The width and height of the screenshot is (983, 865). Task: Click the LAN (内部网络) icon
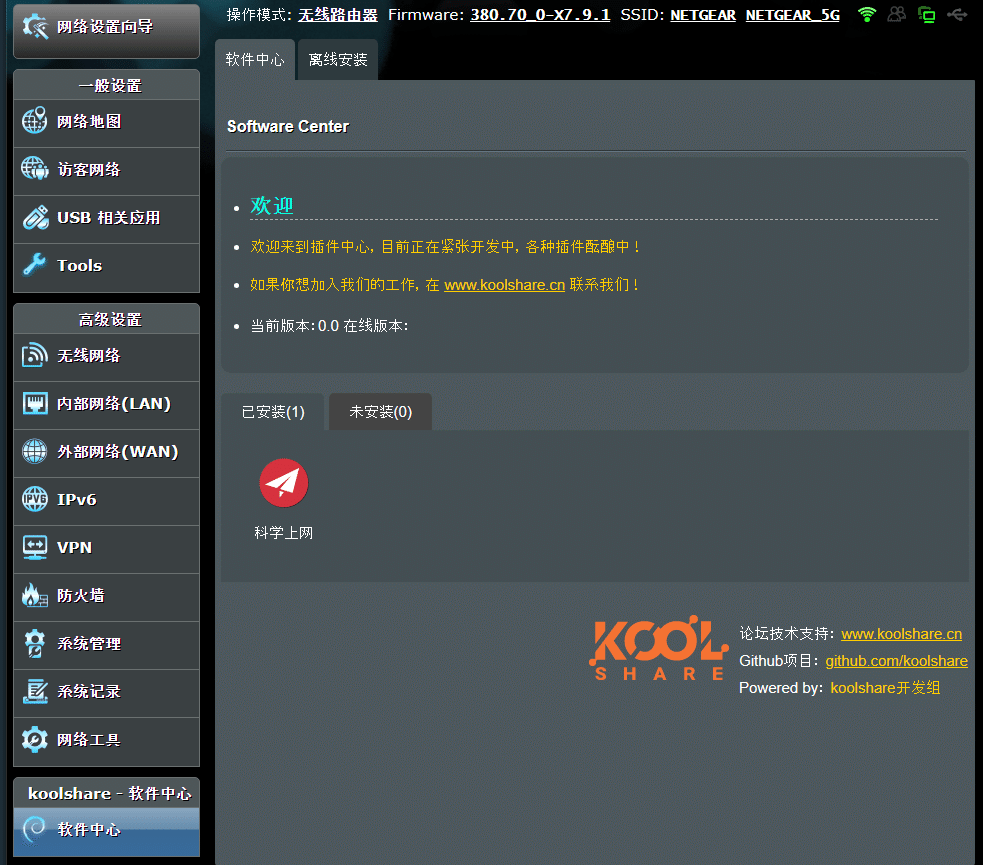pos(35,403)
